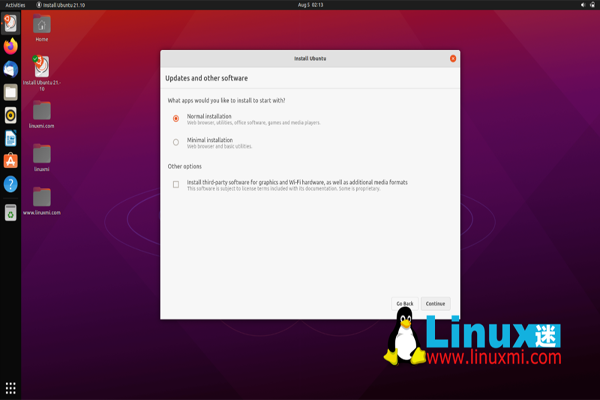Open the Home folder on the desktop
The height and width of the screenshot is (400, 600).
pyautogui.click(x=42, y=28)
